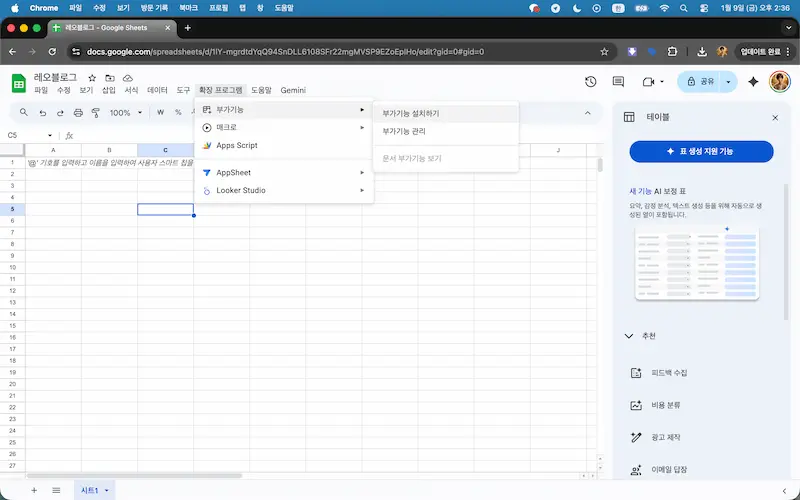Click the Google Sheets home logo
Screen dimensions: 800x500
[x=19, y=84]
